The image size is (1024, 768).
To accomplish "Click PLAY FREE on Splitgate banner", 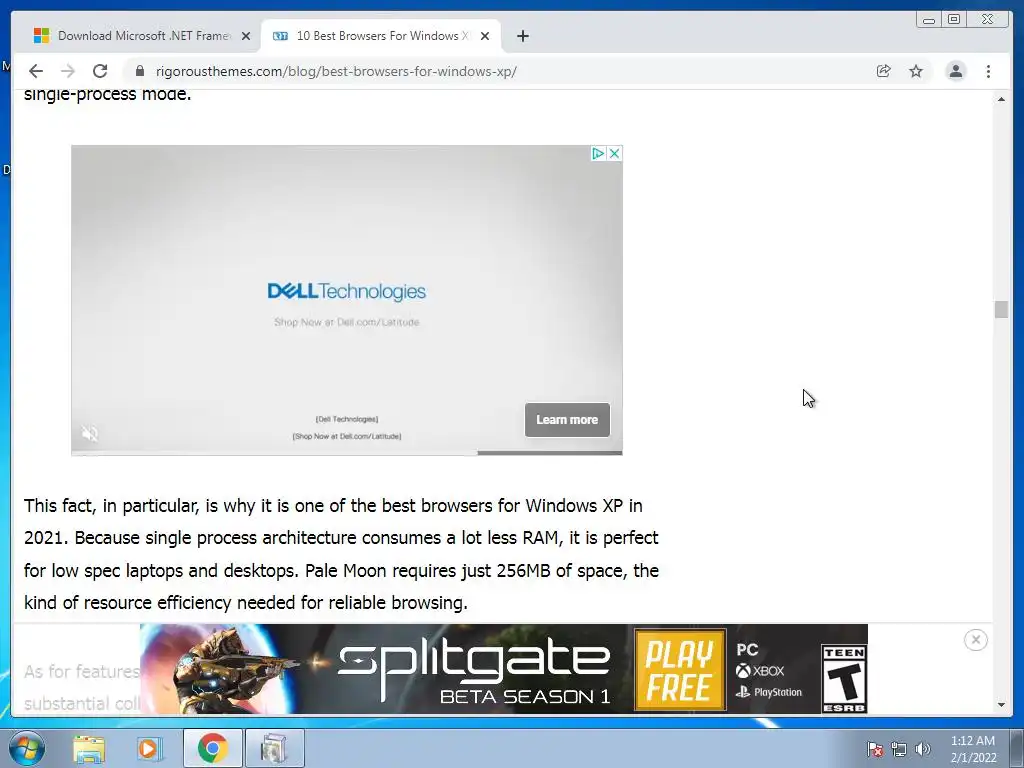I will click(679, 671).
